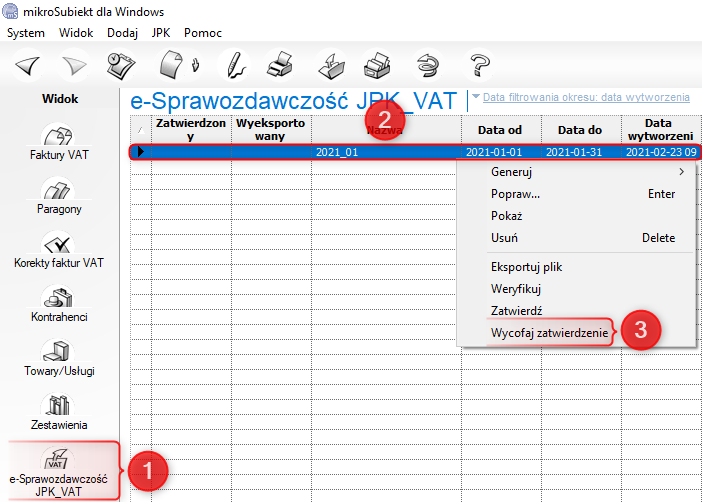Click the 2021-02-23 creation date cell
702x502 pixels.
[661, 152]
